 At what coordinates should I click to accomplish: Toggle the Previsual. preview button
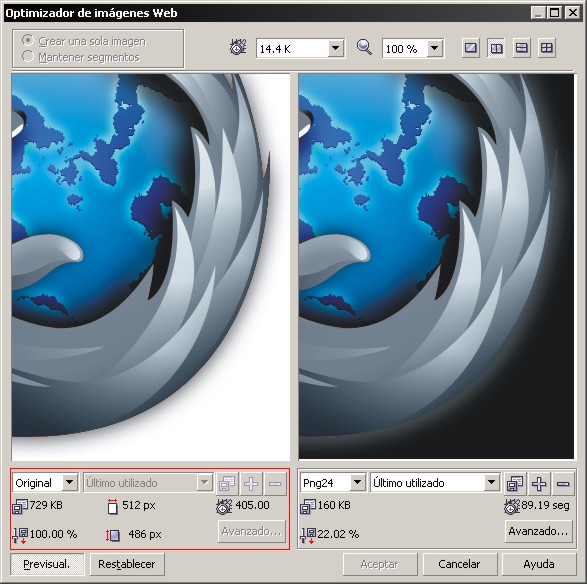pyautogui.click(x=47, y=564)
